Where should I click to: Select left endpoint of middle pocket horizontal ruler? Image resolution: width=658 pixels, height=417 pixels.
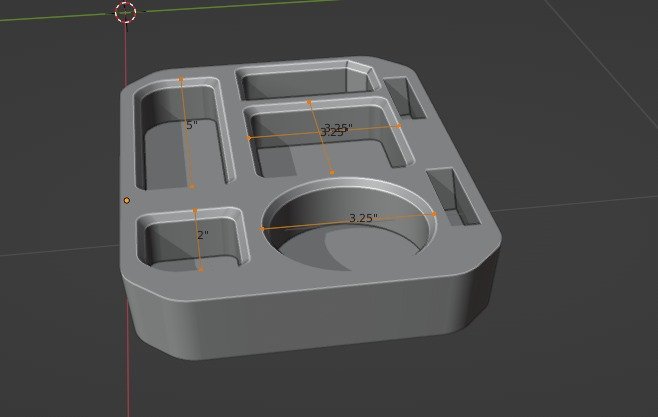[248, 138]
